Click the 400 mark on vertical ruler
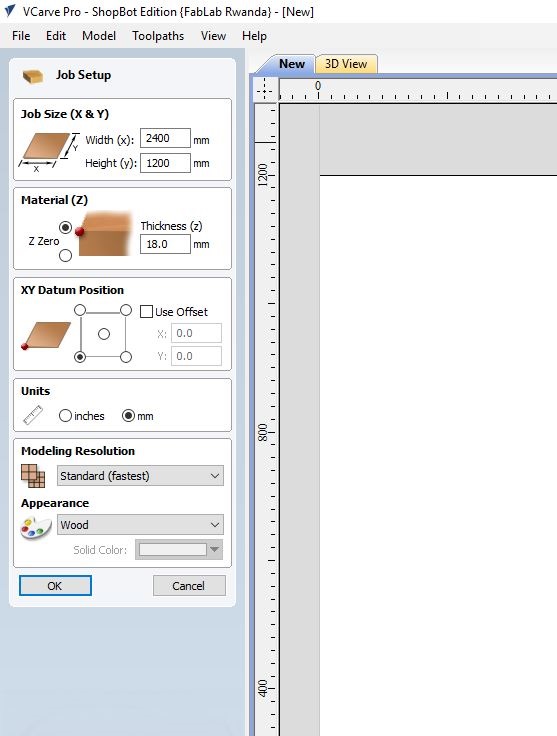Image resolution: width=557 pixels, height=736 pixels. coord(263,688)
